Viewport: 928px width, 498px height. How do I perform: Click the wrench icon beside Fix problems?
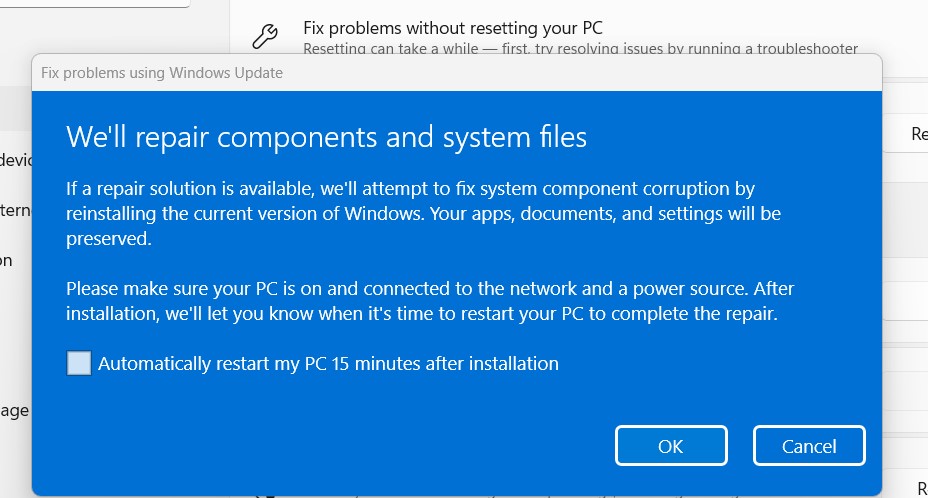tap(264, 37)
